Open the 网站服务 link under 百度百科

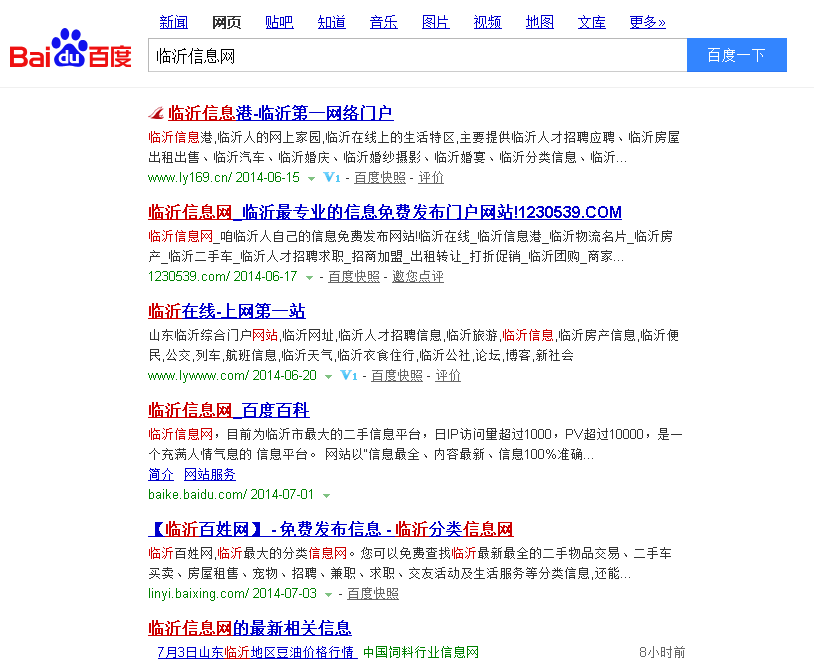tap(210, 475)
